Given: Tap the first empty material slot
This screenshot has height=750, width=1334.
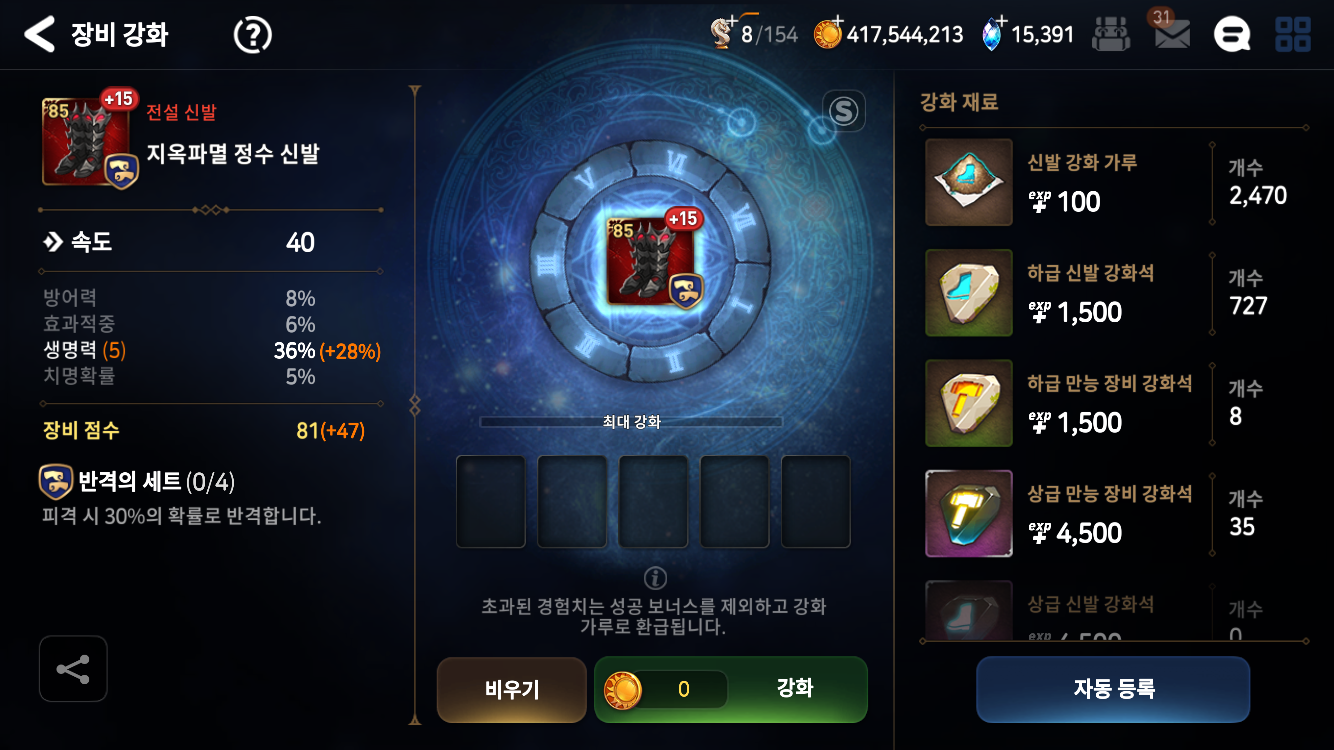Looking at the screenshot, I should click(x=491, y=502).
